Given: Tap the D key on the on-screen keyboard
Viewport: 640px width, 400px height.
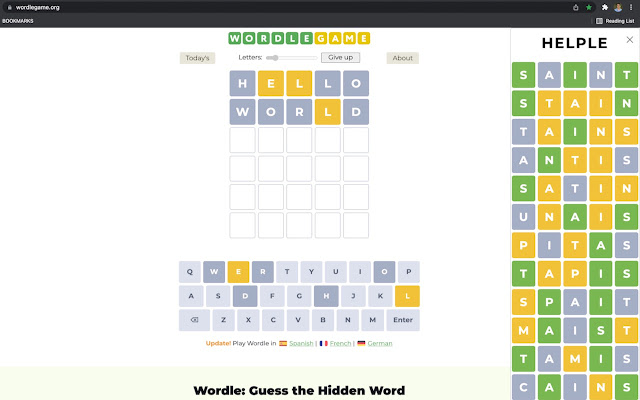Looking at the screenshot, I should (x=245, y=296).
